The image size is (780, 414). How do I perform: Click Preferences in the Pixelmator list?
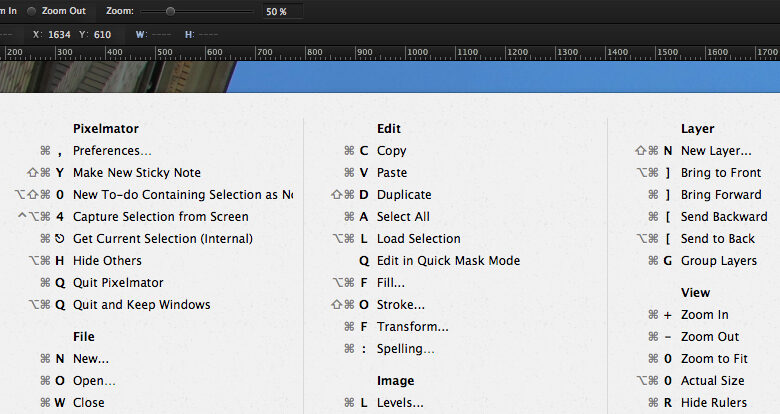(x=112, y=151)
